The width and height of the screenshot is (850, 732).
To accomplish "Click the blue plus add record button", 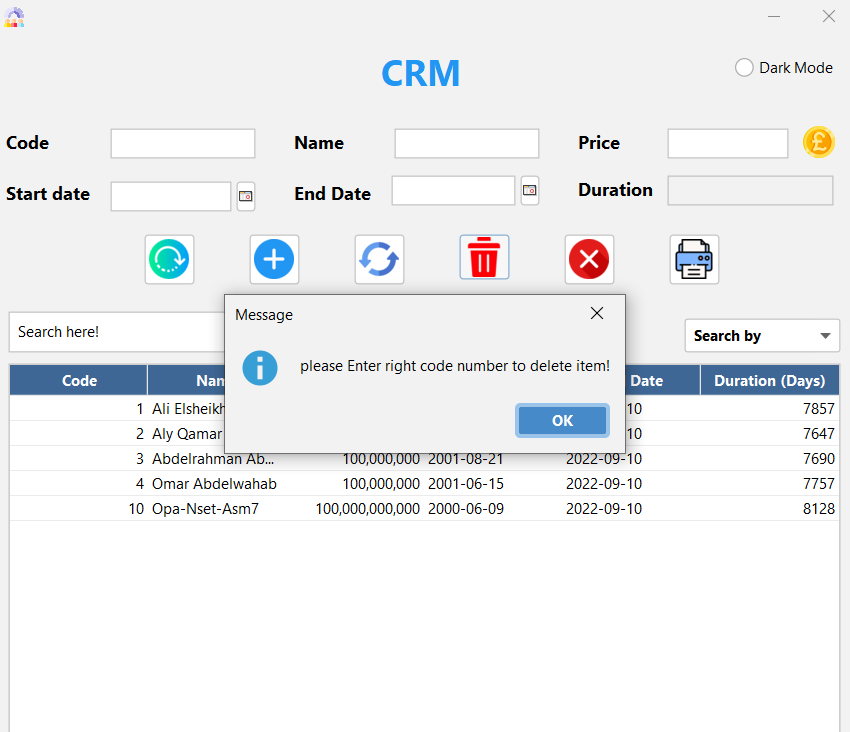I will coord(274,259).
